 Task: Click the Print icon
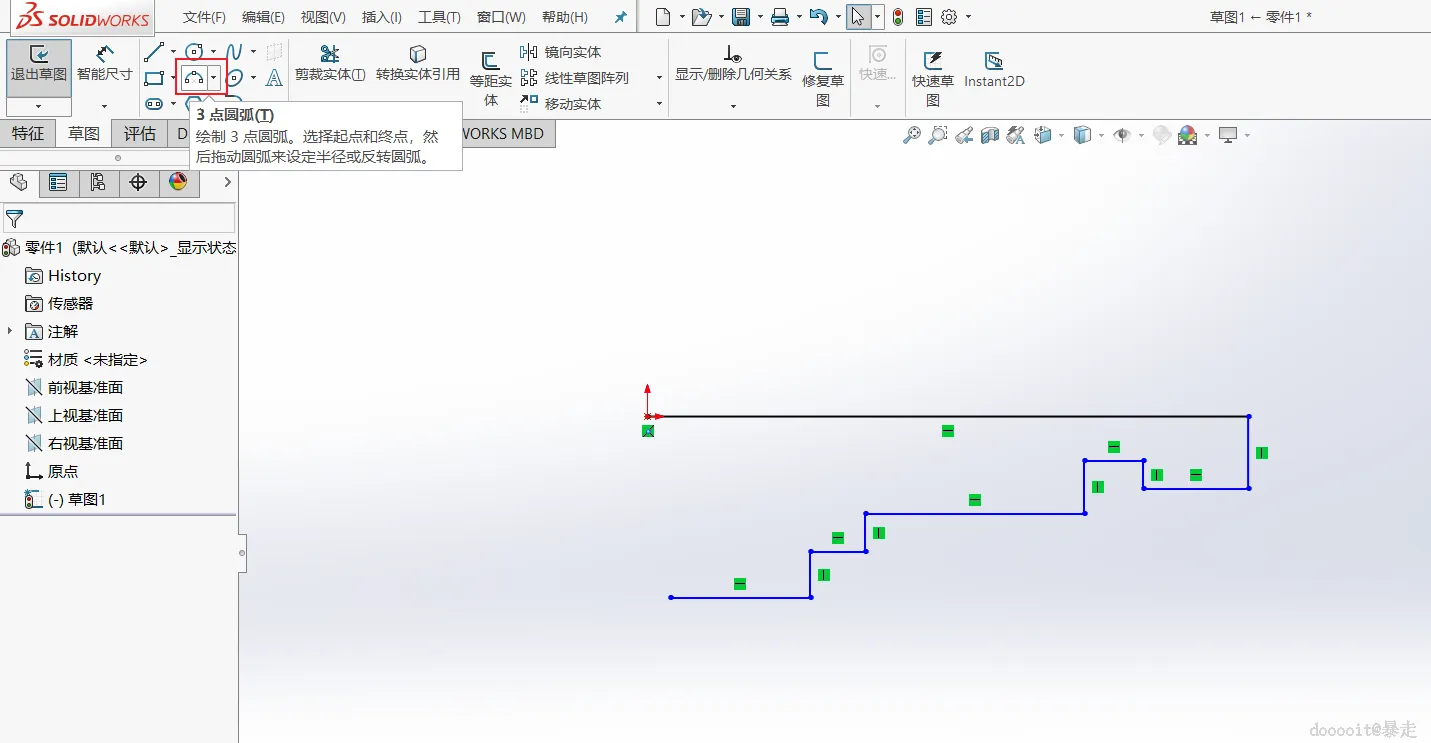point(780,17)
